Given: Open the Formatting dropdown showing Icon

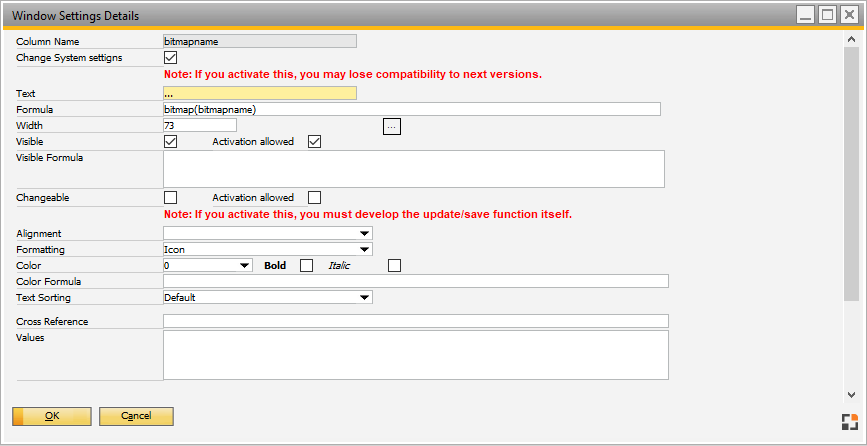Looking at the screenshot, I should pyautogui.click(x=364, y=250).
